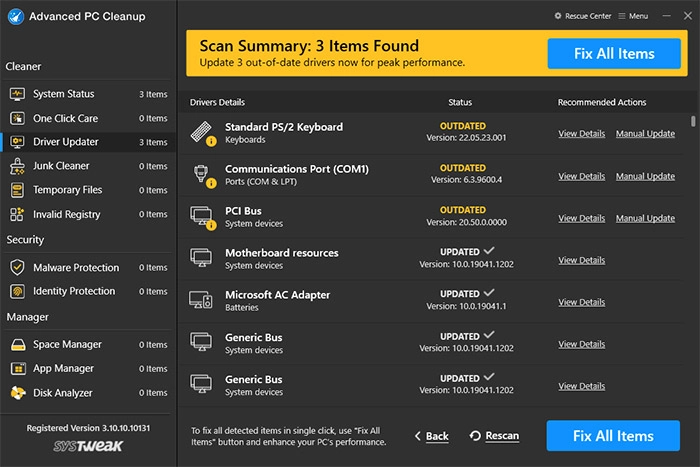700x467 pixels.
Task: Click Scan Summary: 3 Items Found heading
Action: [309, 46]
